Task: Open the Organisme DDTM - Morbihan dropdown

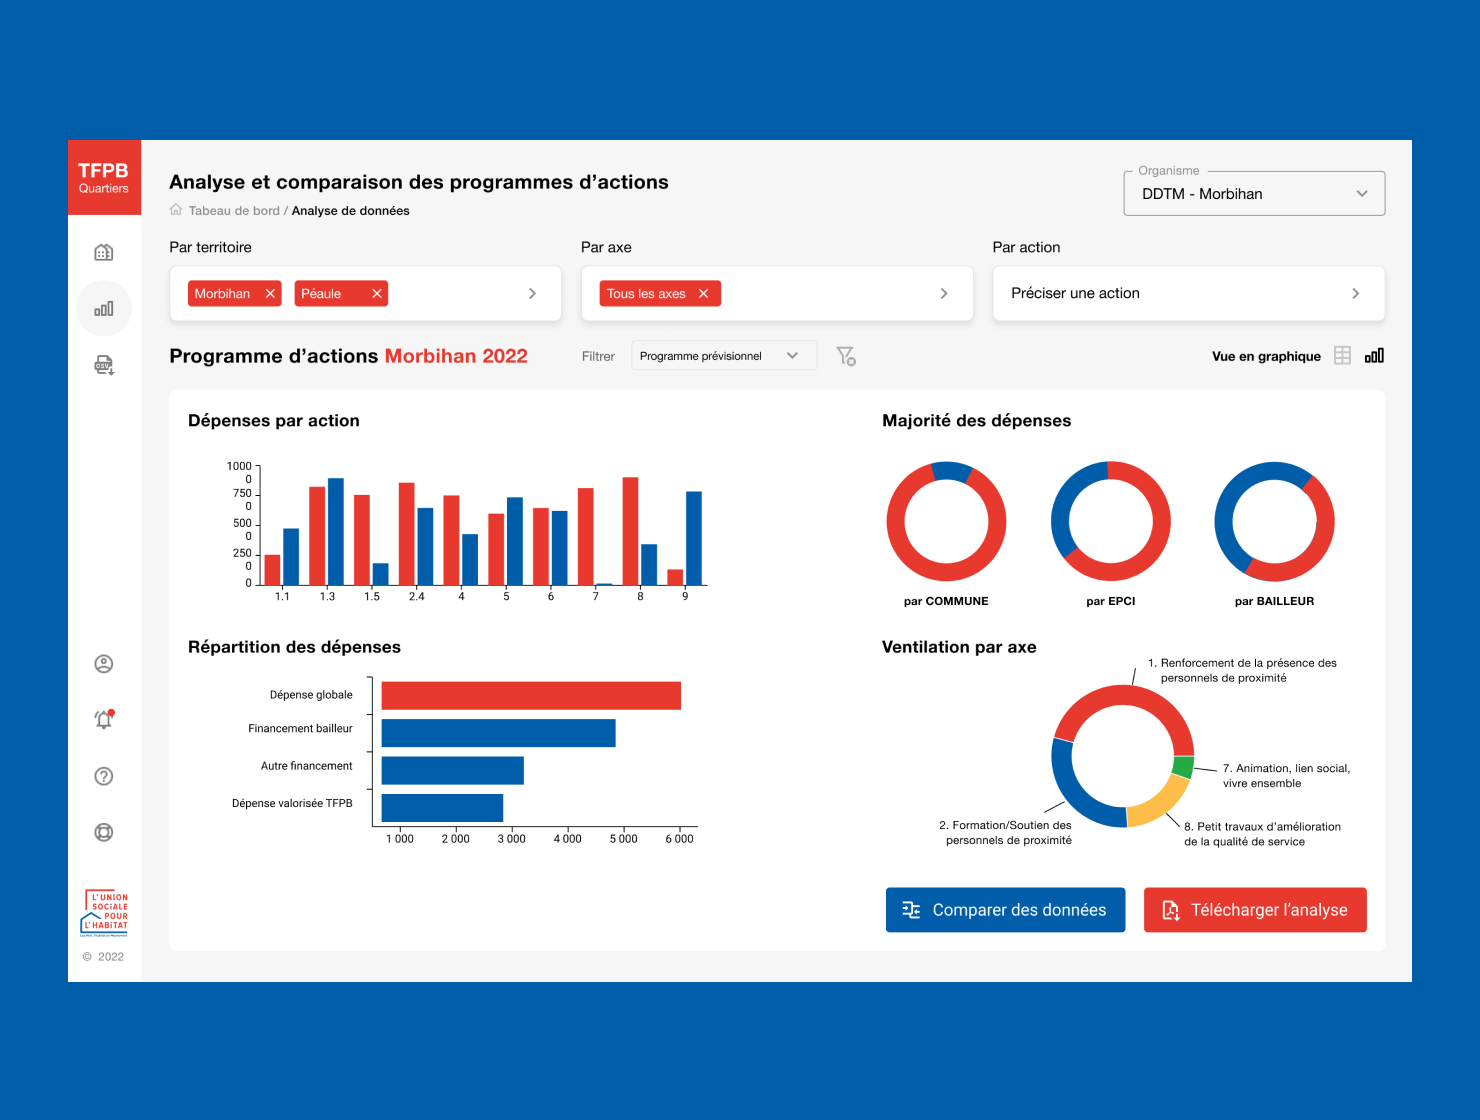Action: (x=1254, y=194)
